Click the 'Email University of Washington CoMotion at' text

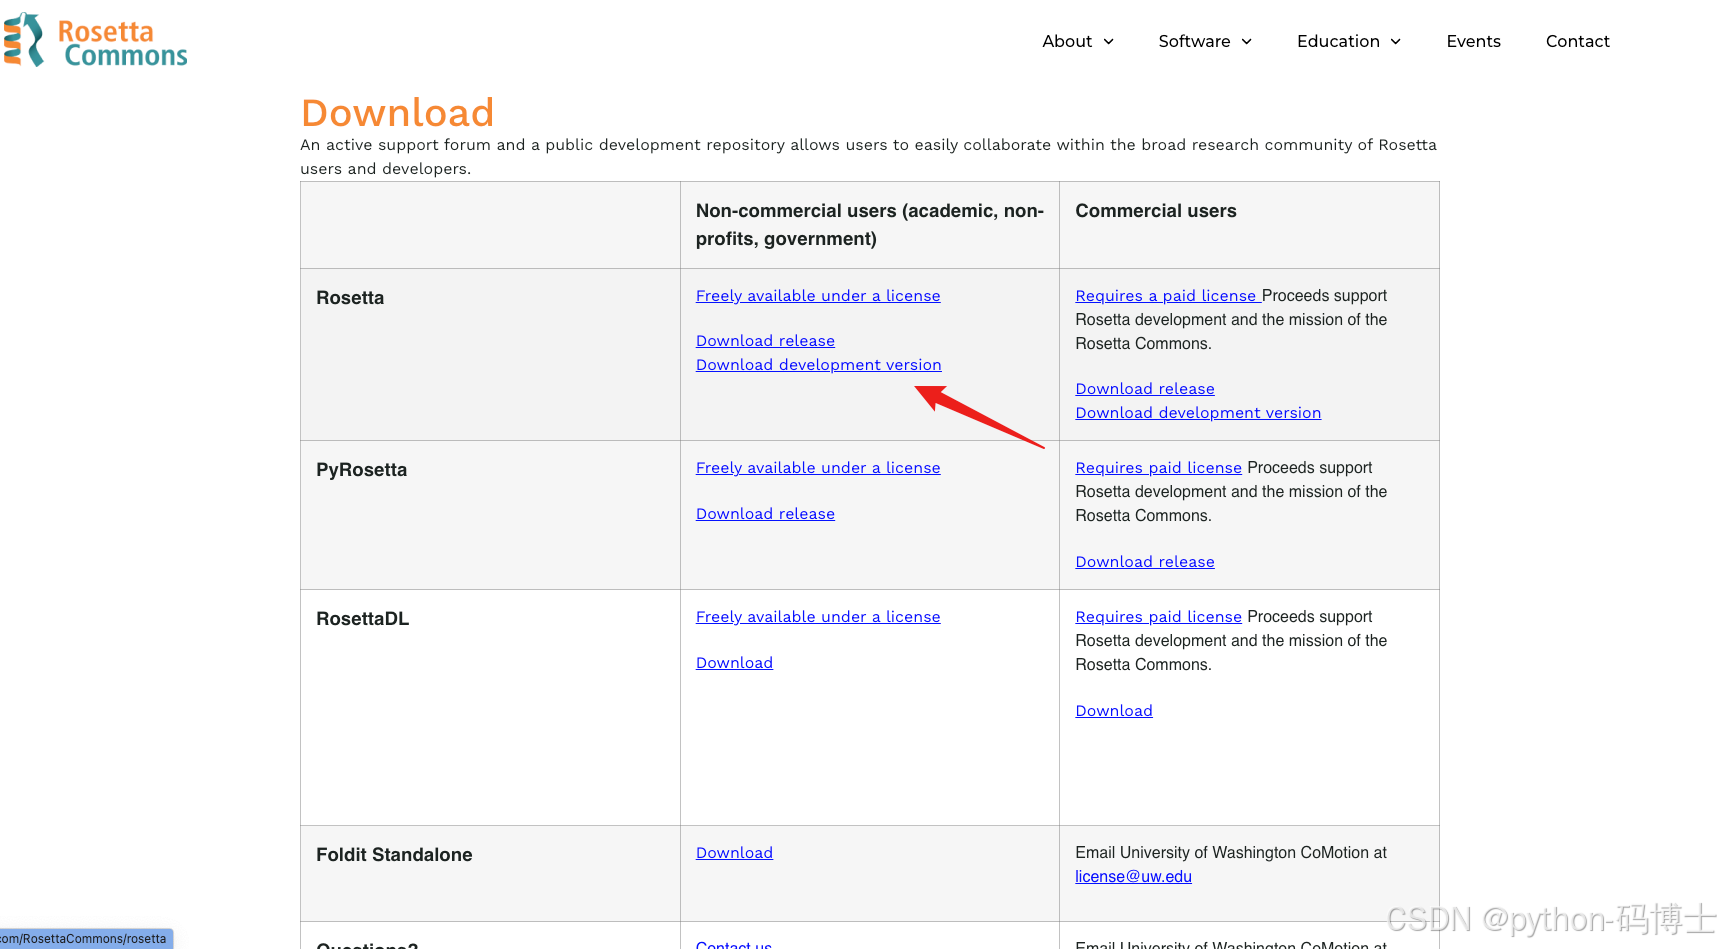coord(1231,853)
